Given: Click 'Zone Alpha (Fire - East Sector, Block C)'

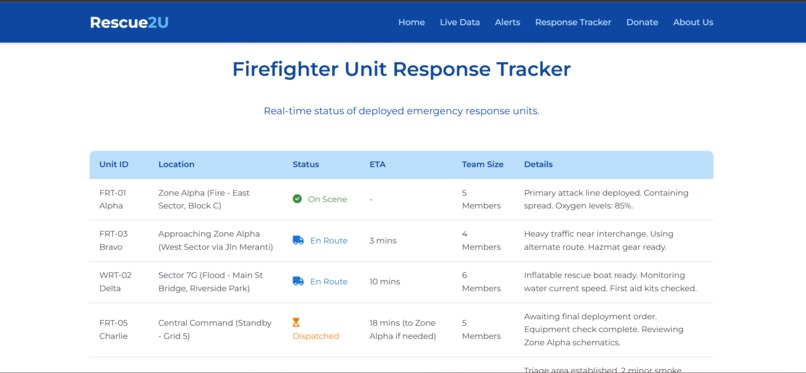Looking at the screenshot, I should [204, 199].
